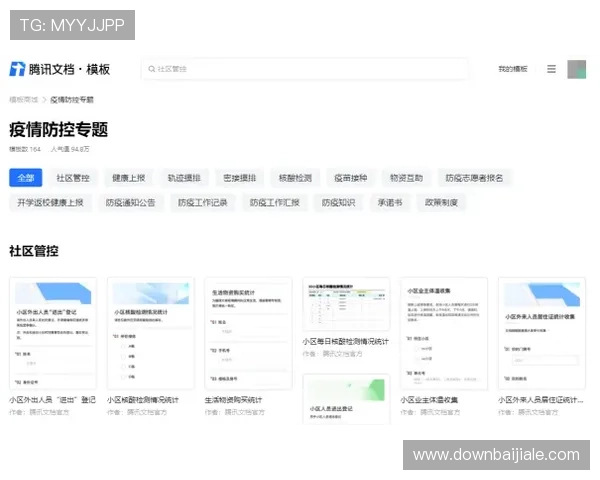
Task: Click the 社区管控 section heading
Action: point(34,251)
